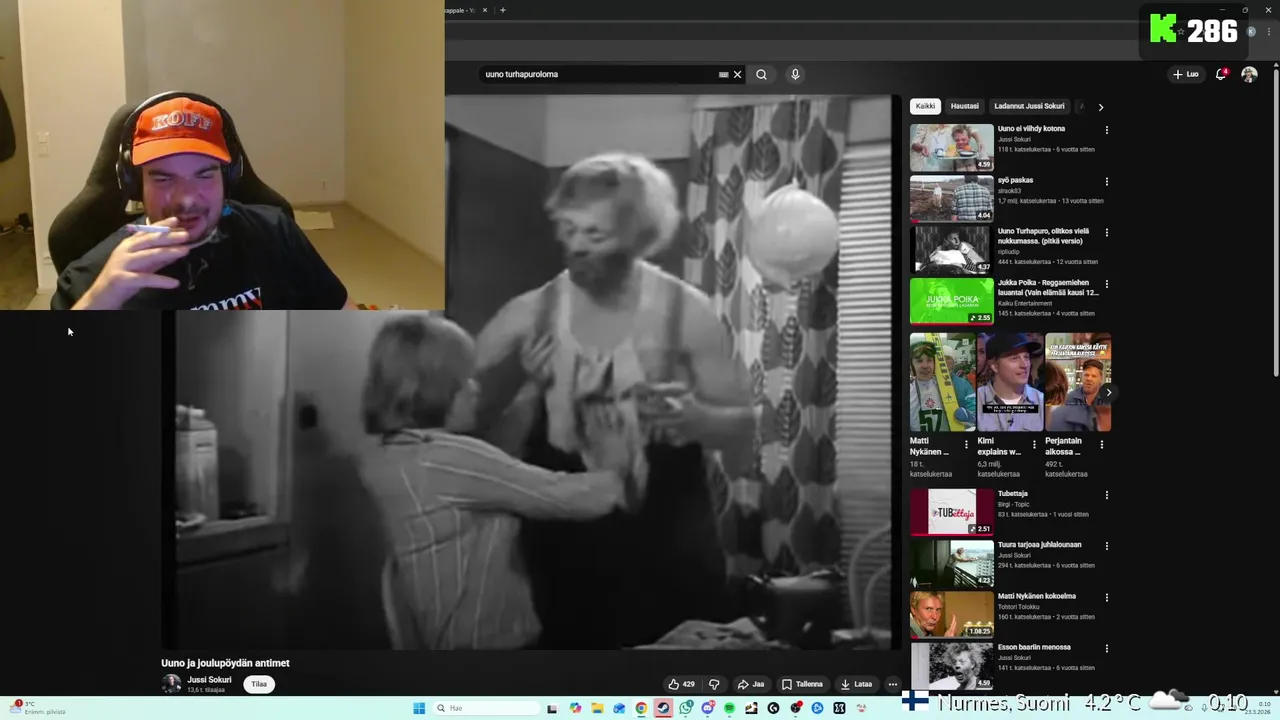Click the 'Luo' create button
This screenshot has height=720, width=1280.
click(1186, 74)
